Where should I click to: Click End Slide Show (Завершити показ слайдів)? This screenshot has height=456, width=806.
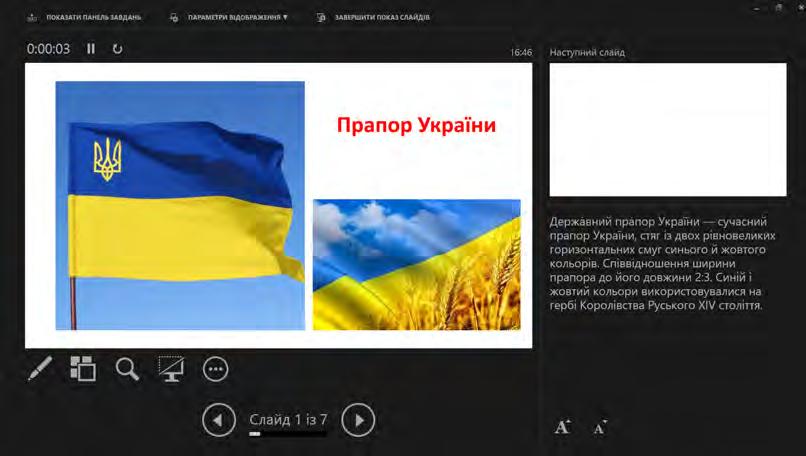pyautogui.click(x=373, y=17)
